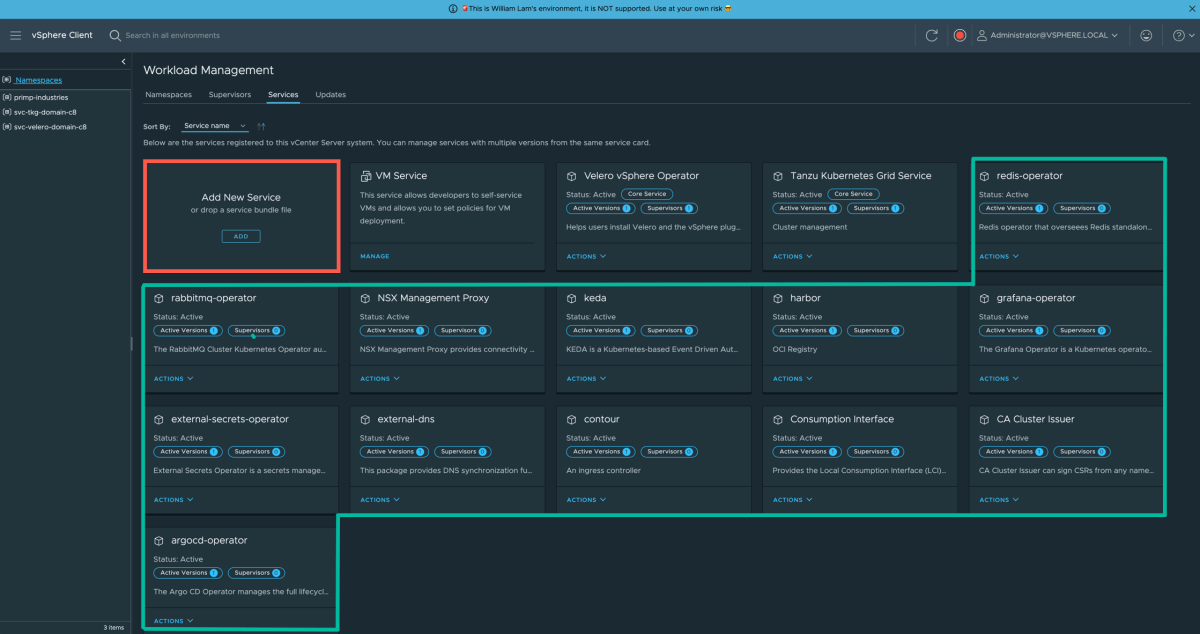Click the argocd-operator package icon
The width and height of the screenshot is (1200, 634).
coord(159,541)
